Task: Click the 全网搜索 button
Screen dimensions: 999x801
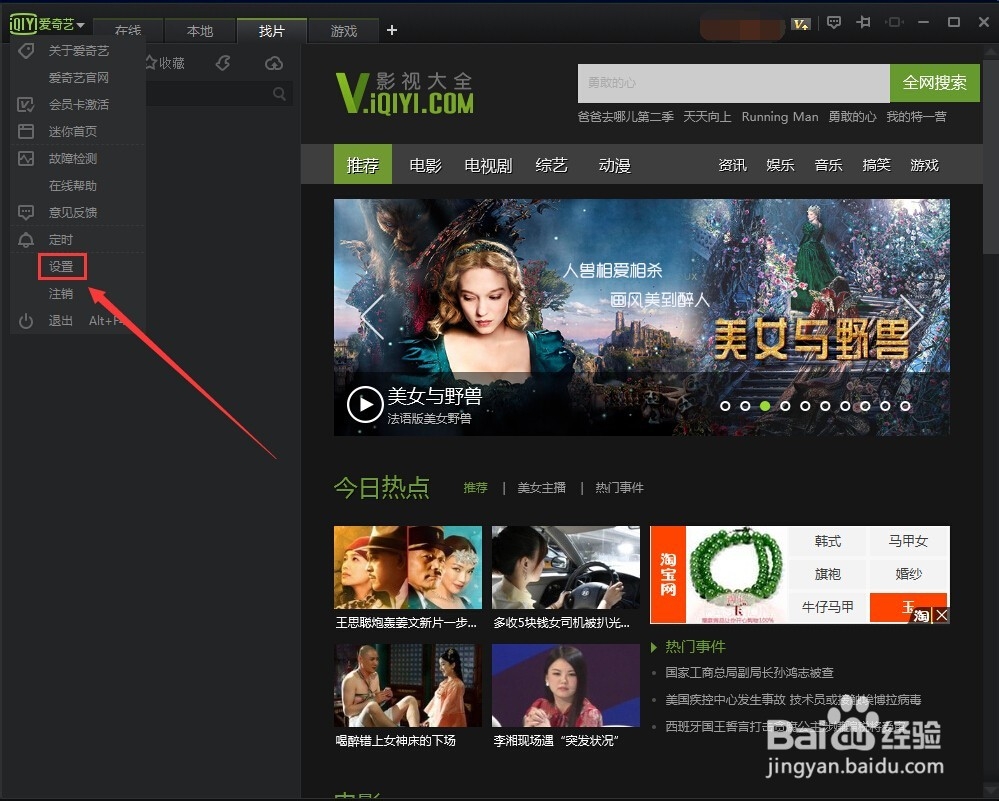Action: [x=935, y=83]
